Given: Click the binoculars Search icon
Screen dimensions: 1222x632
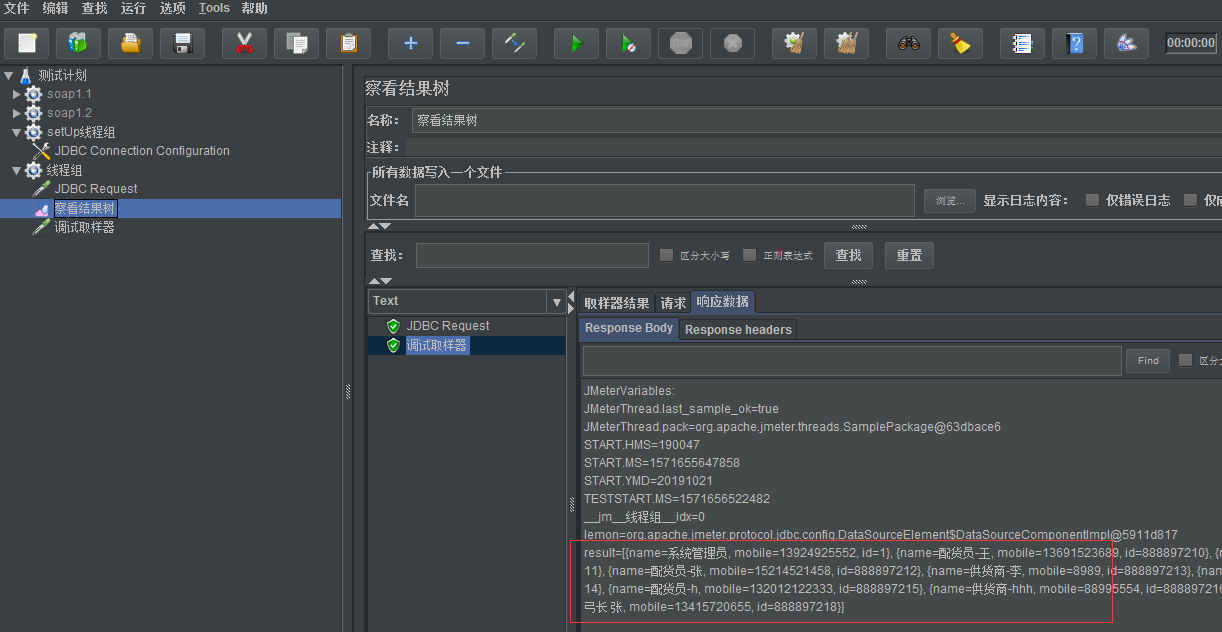Looking at the screenshot, I should pyautogui.click(x=908, y=43).
